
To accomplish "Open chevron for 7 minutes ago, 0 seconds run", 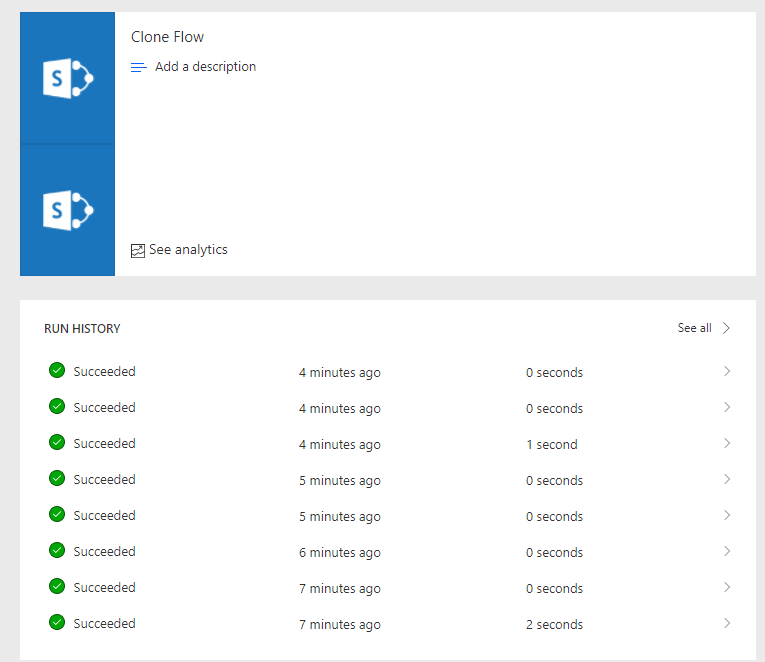I will (727, 587).
